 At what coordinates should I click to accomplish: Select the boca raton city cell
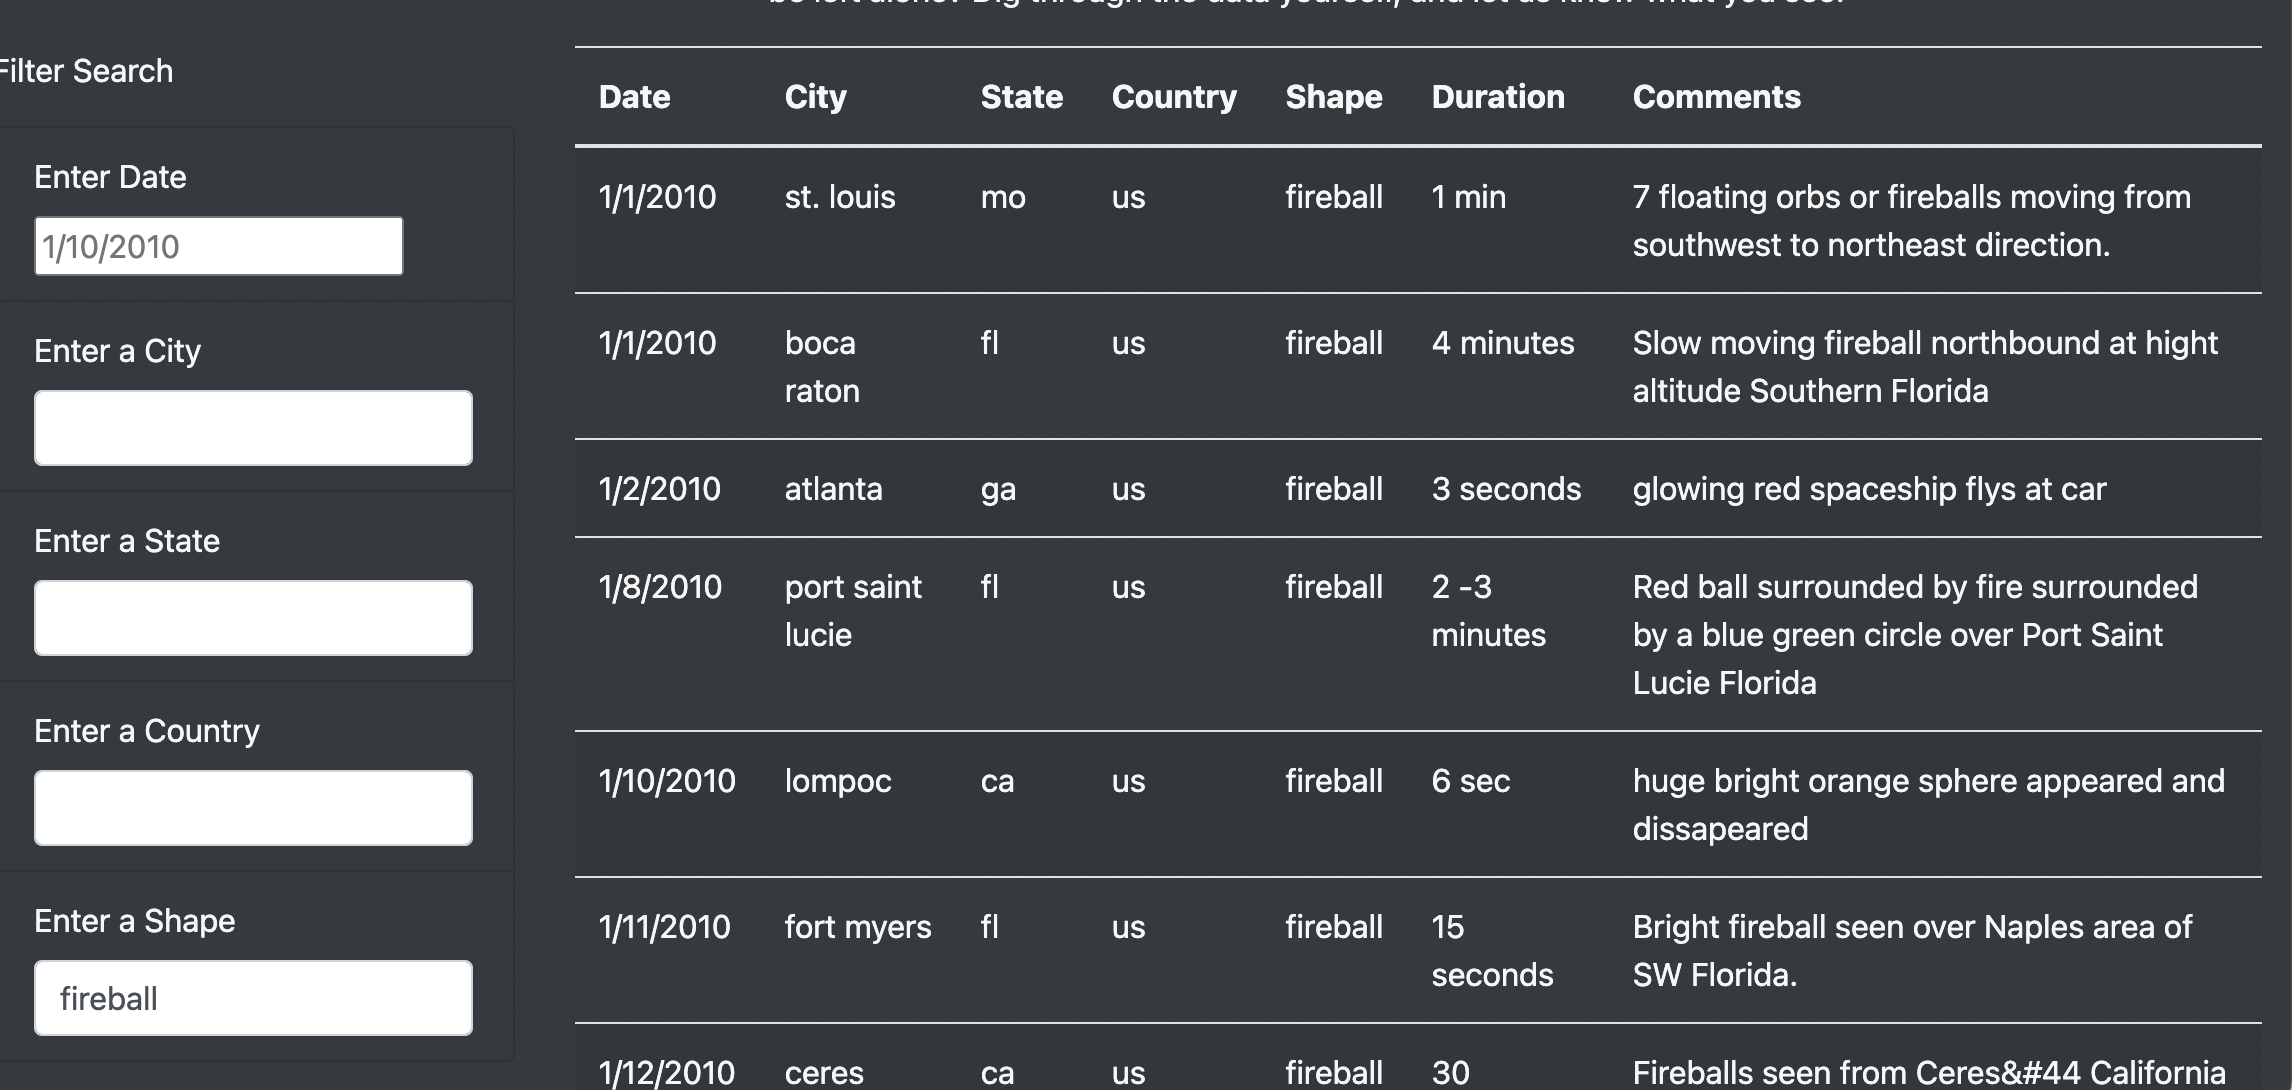(x=822, y=367)
